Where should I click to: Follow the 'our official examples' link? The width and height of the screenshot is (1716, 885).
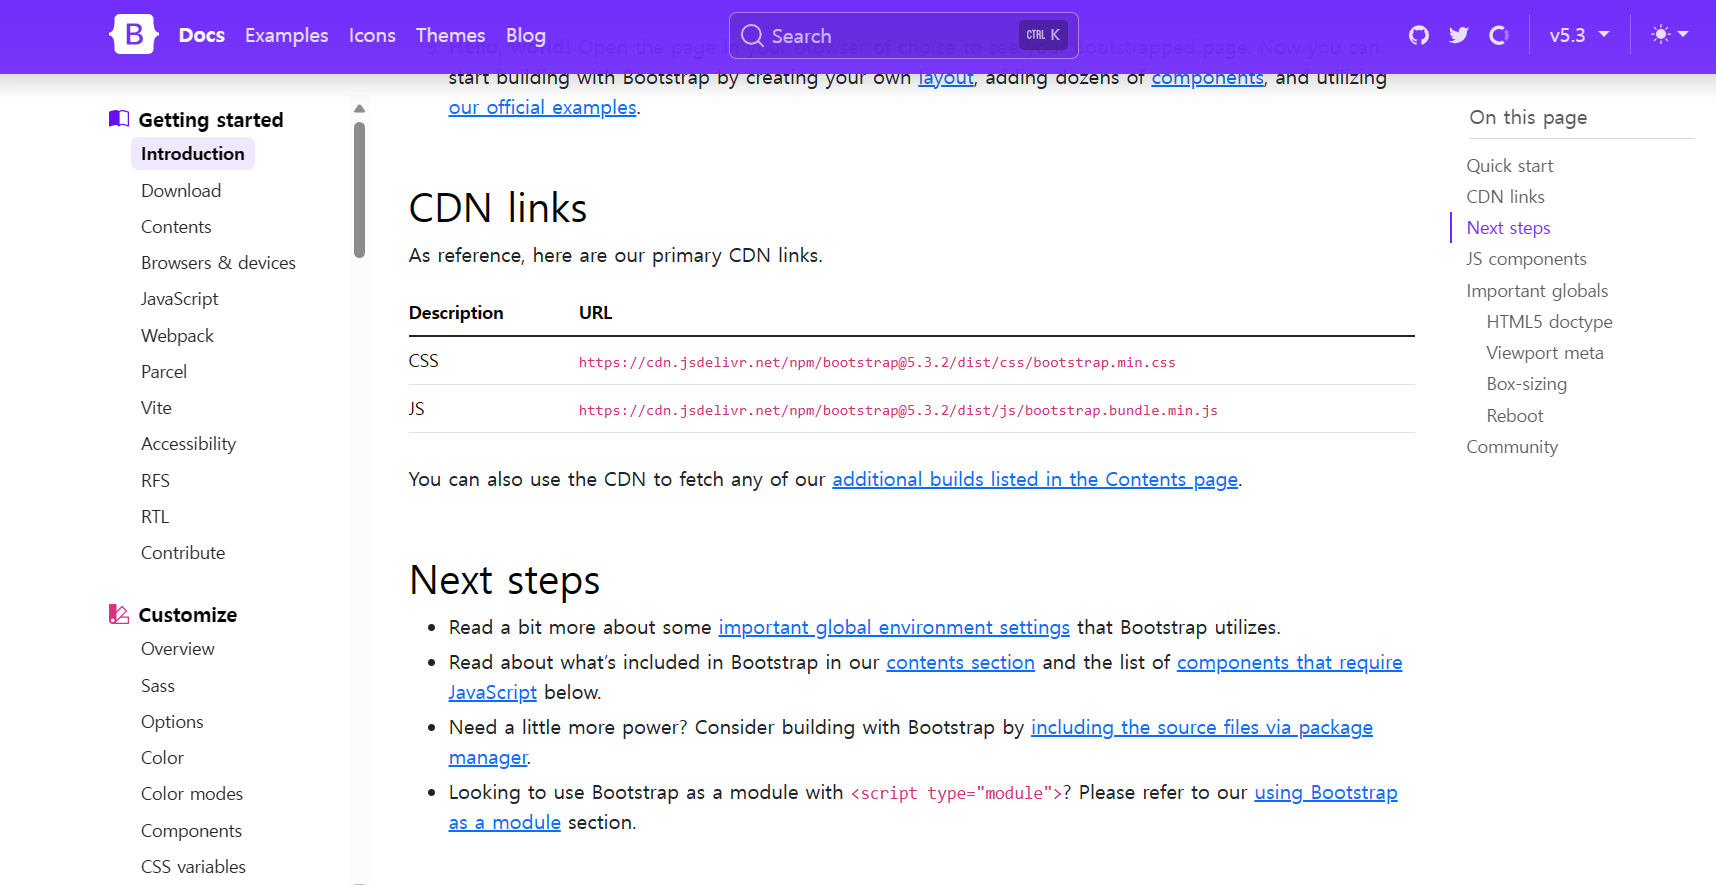coord(542,107)
